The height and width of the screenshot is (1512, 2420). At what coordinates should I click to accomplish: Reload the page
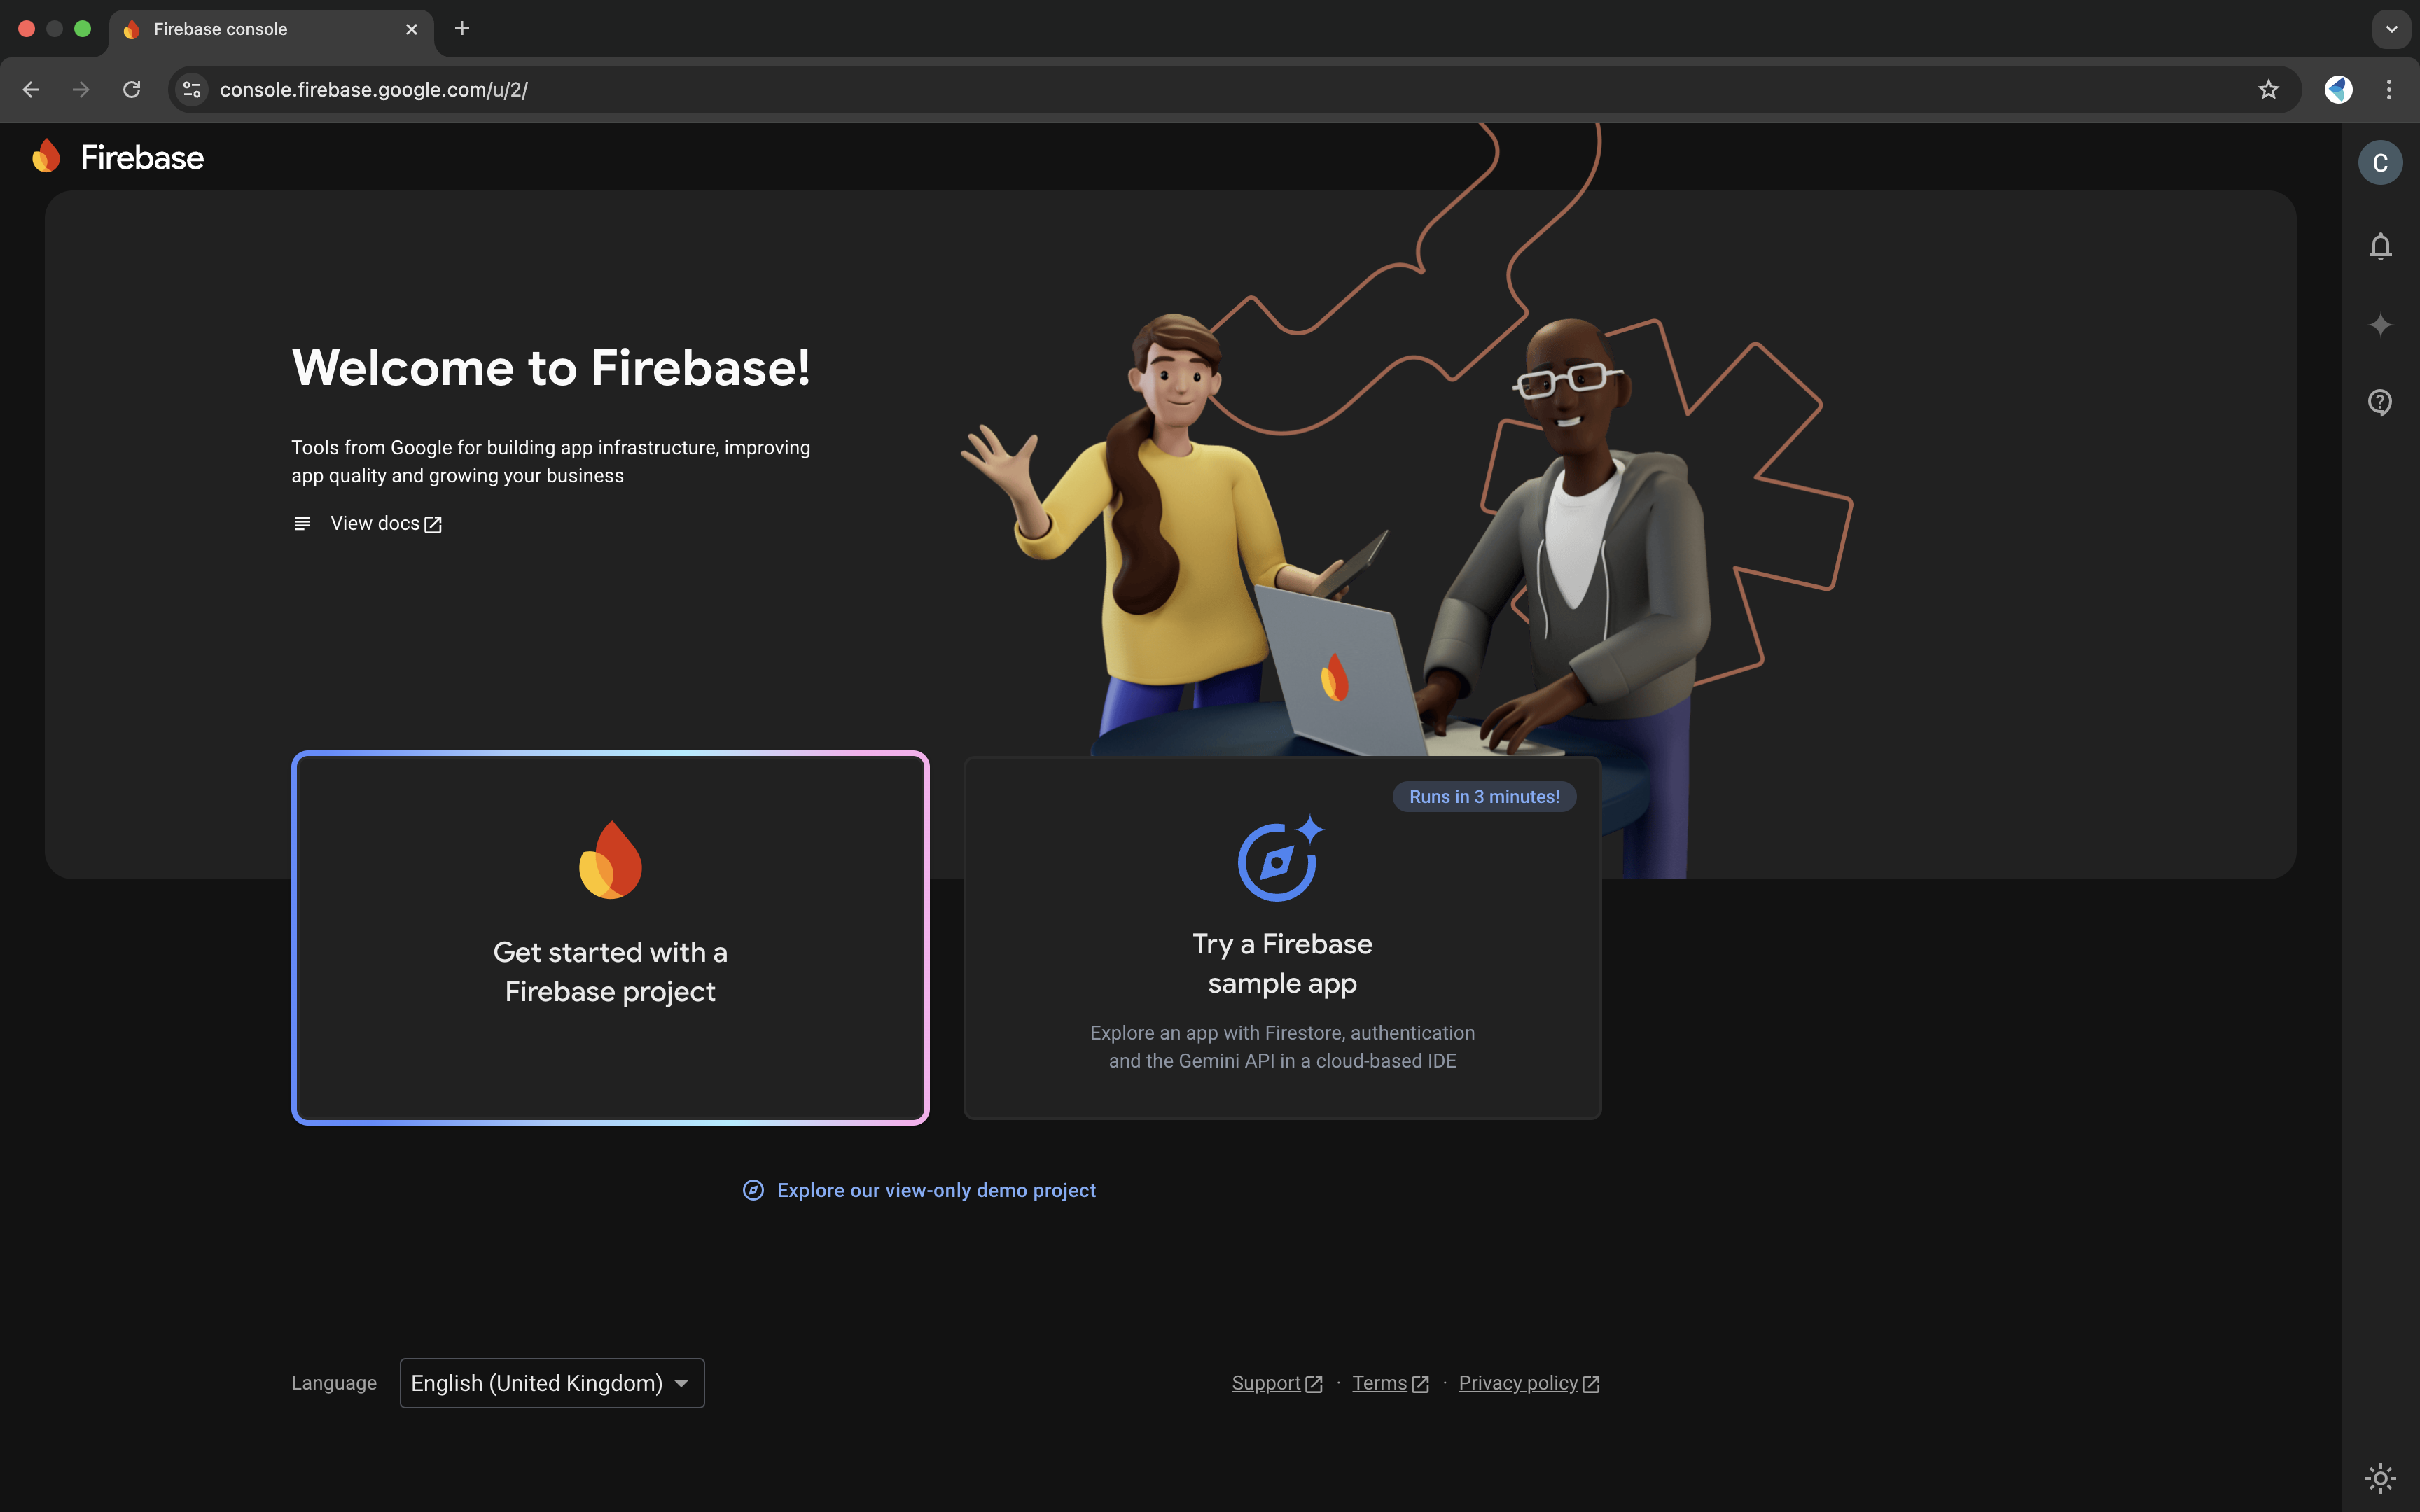coord(131,90)
